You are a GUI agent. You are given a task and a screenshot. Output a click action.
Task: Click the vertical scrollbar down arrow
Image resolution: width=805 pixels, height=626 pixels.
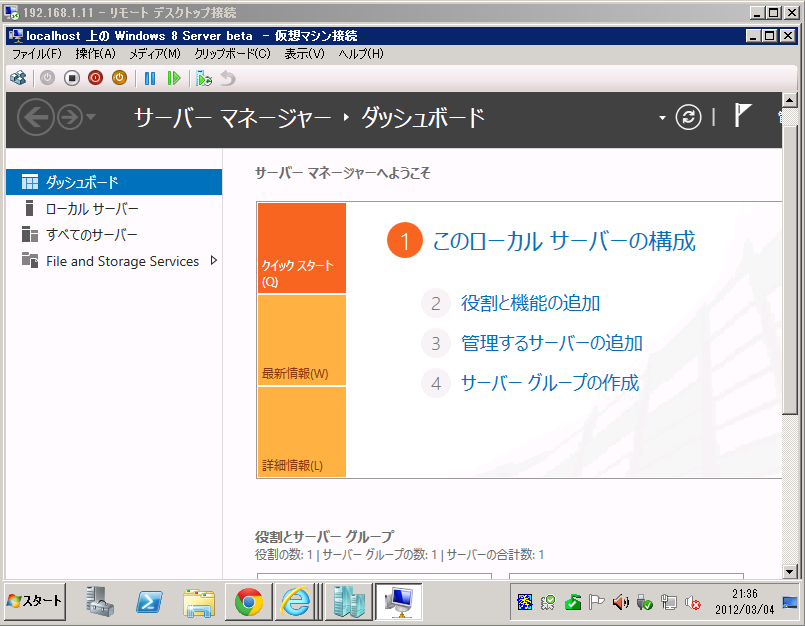coord(789,571)
